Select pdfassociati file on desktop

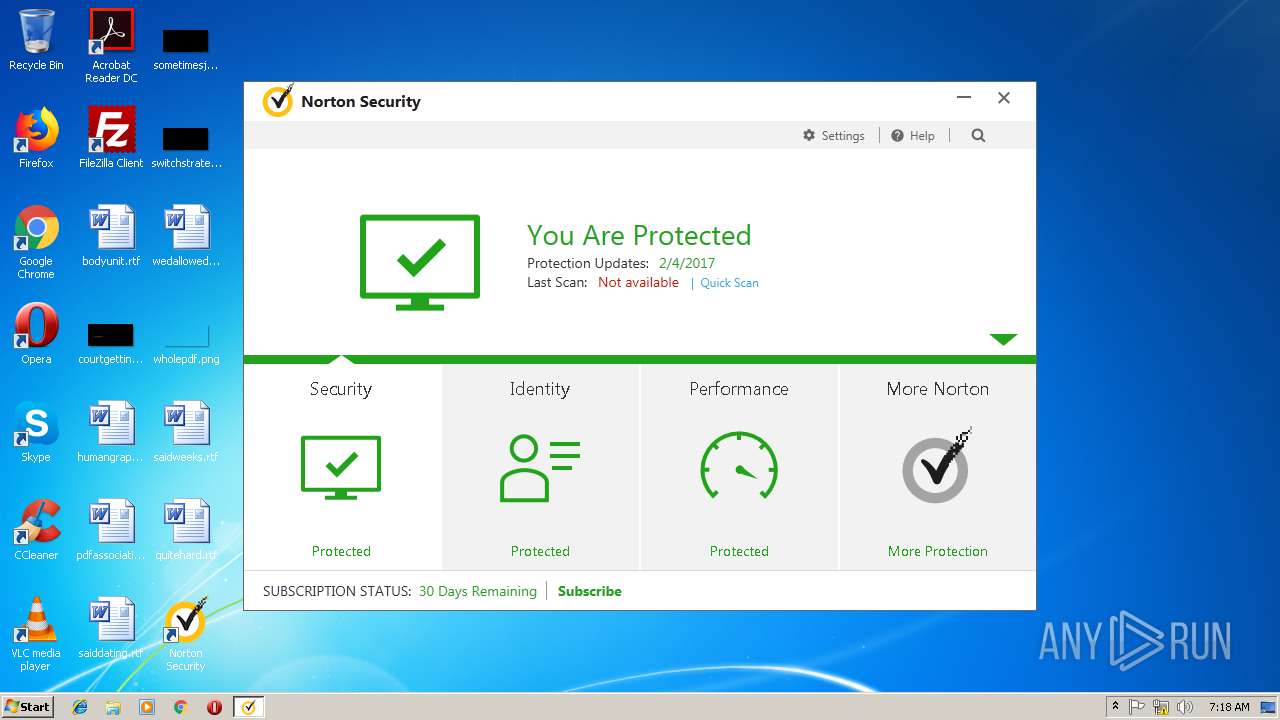(111, 530)
